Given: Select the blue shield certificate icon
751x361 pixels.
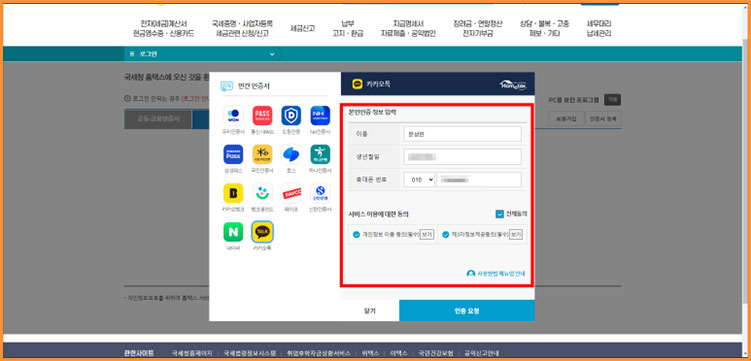Looking at the screenshot, I should pos(291,115).
